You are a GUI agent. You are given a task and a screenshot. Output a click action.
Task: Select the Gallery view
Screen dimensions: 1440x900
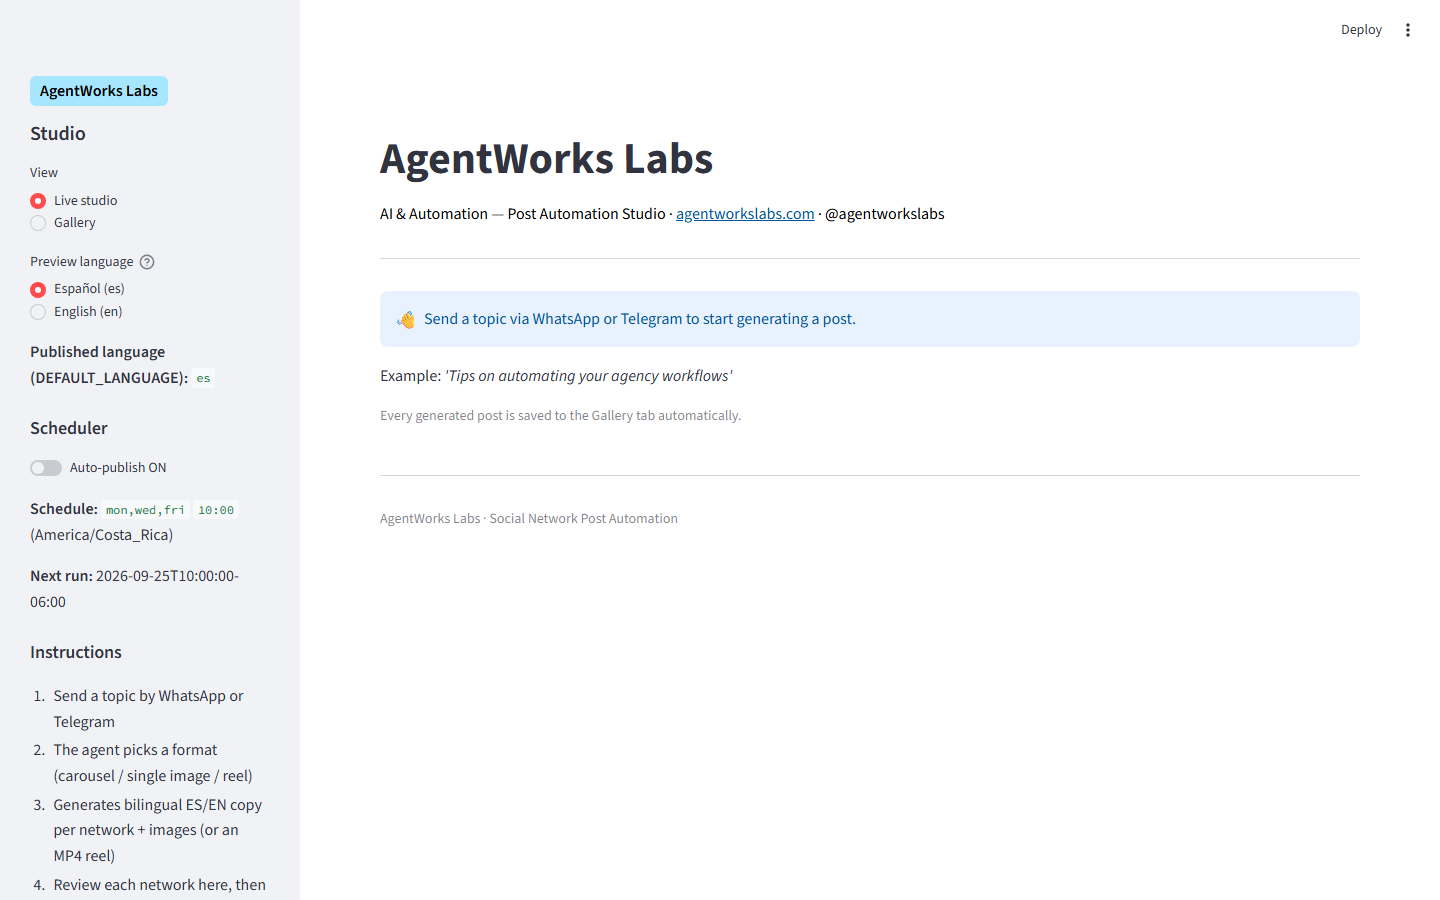[x=63, y=223]
